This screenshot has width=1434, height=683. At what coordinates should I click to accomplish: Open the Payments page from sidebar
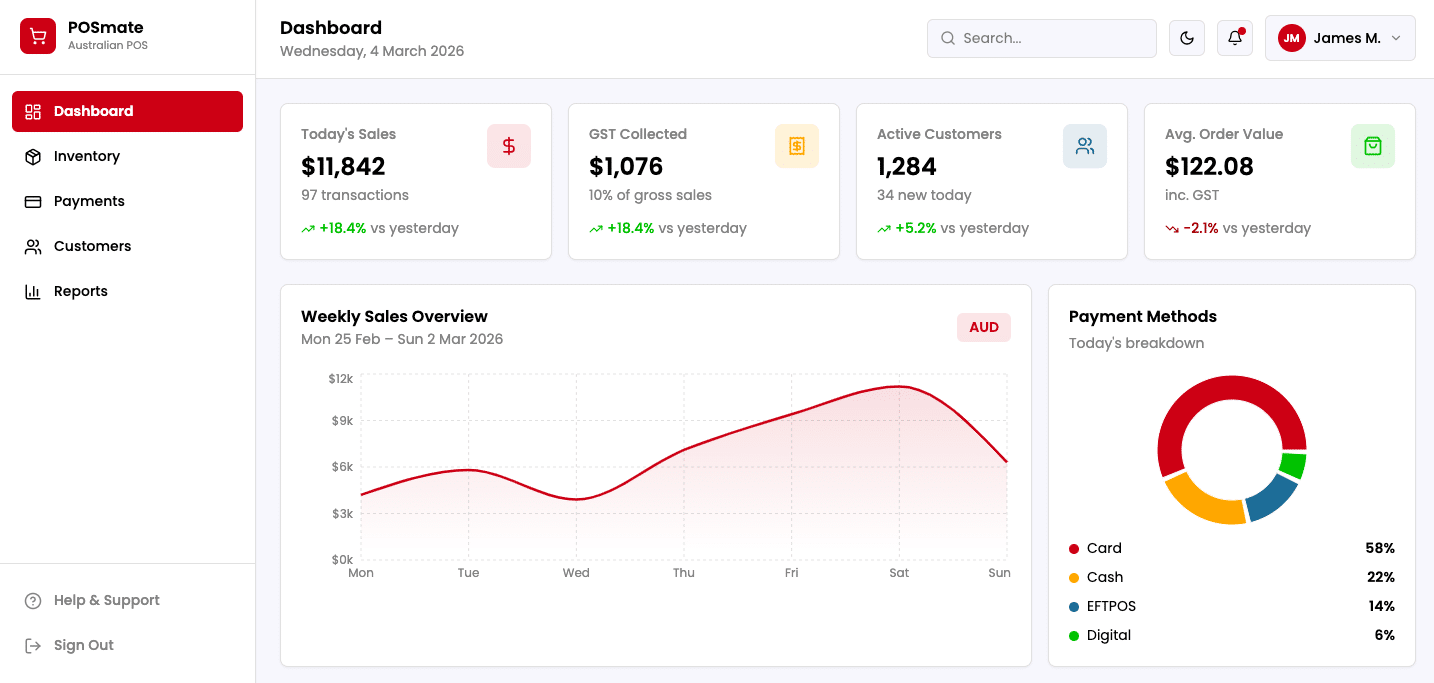coord(89,201)
